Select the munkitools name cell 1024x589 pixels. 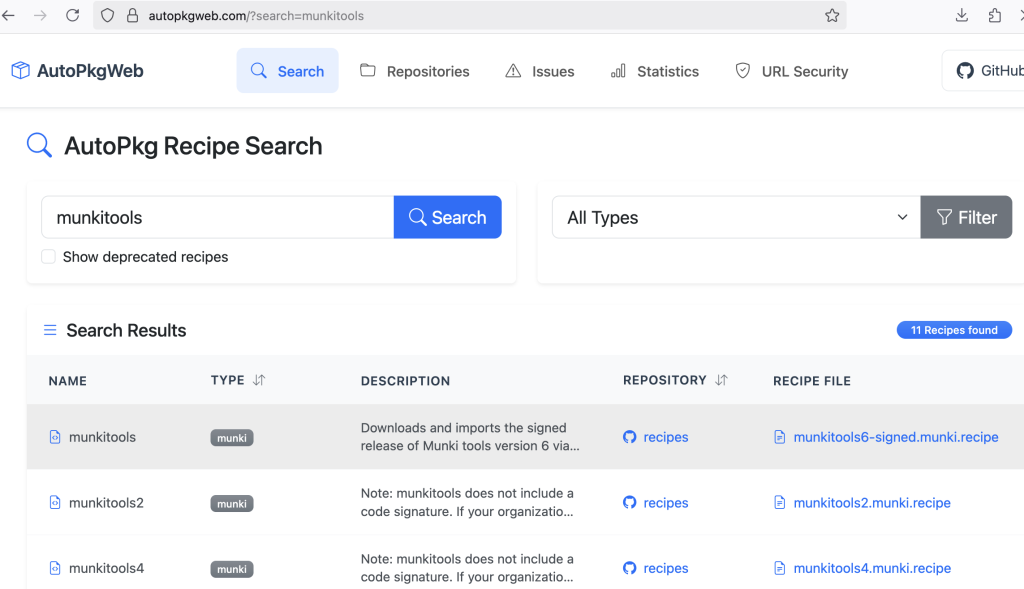(x=103, y=437)
